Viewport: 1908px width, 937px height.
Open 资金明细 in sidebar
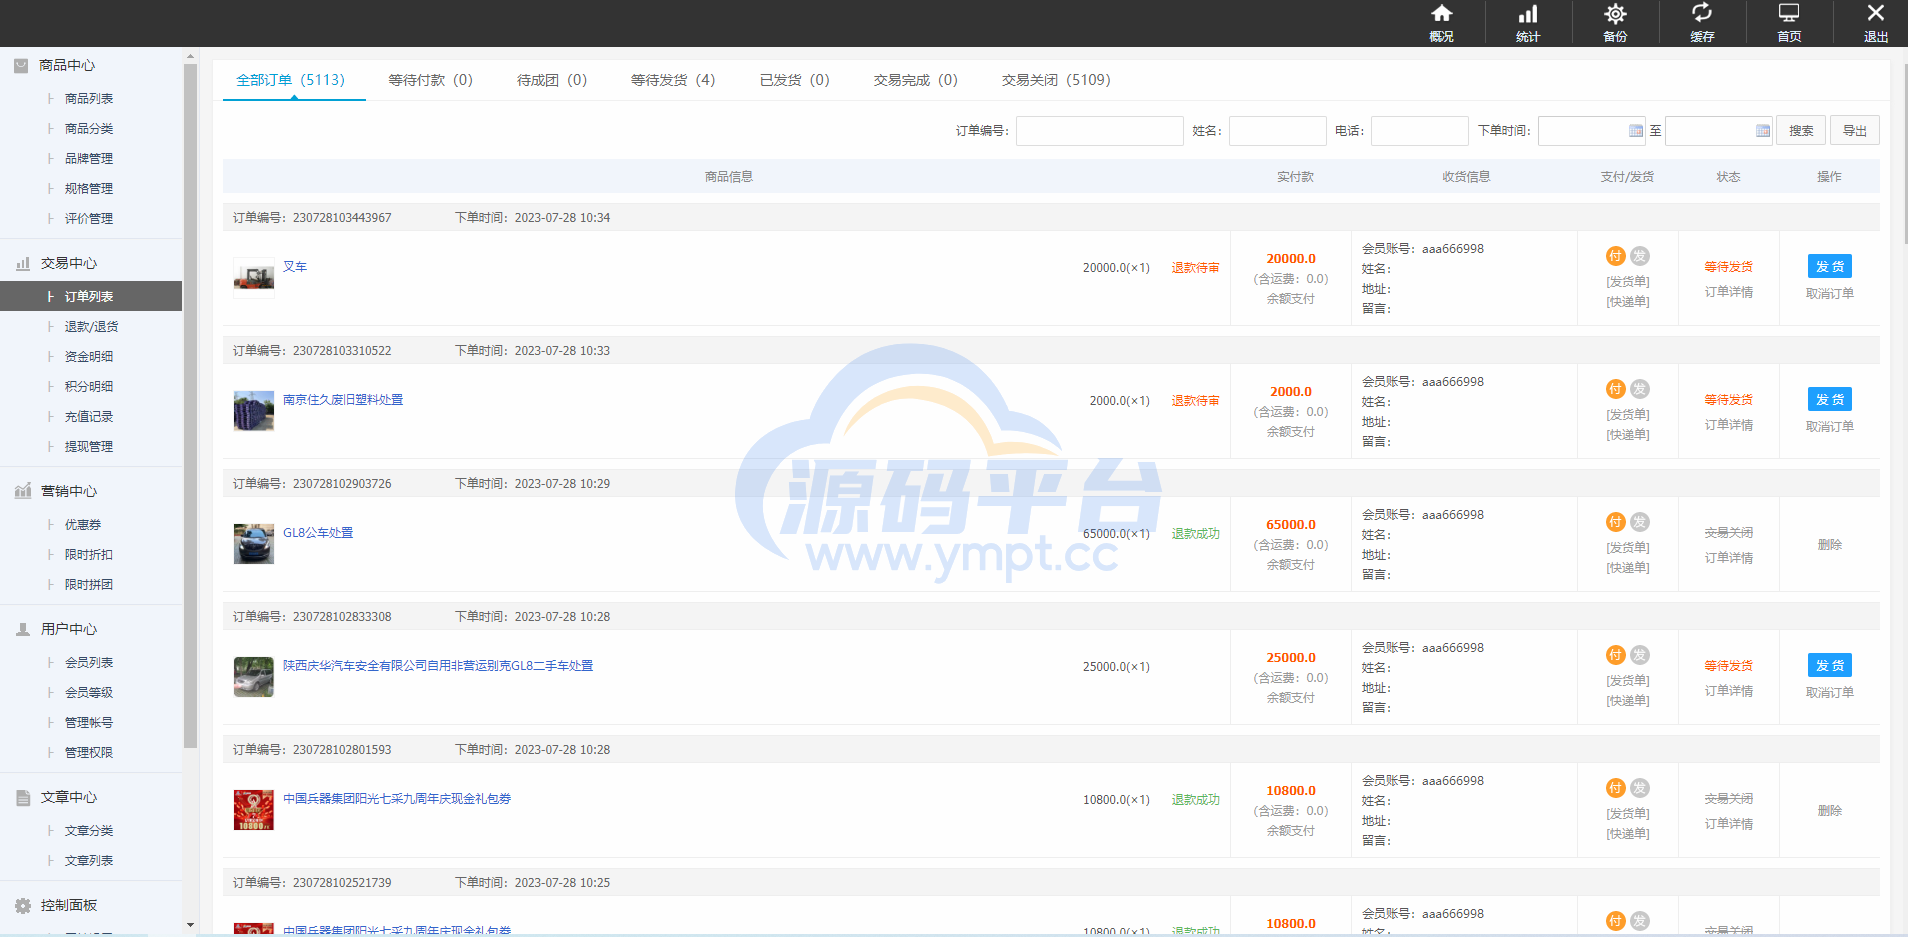[x=89, y=357]
